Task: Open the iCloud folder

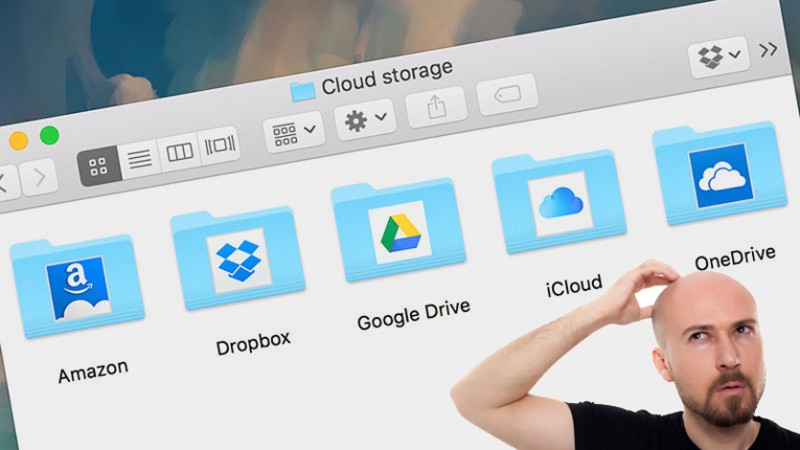Action: (x=560, y=202)
